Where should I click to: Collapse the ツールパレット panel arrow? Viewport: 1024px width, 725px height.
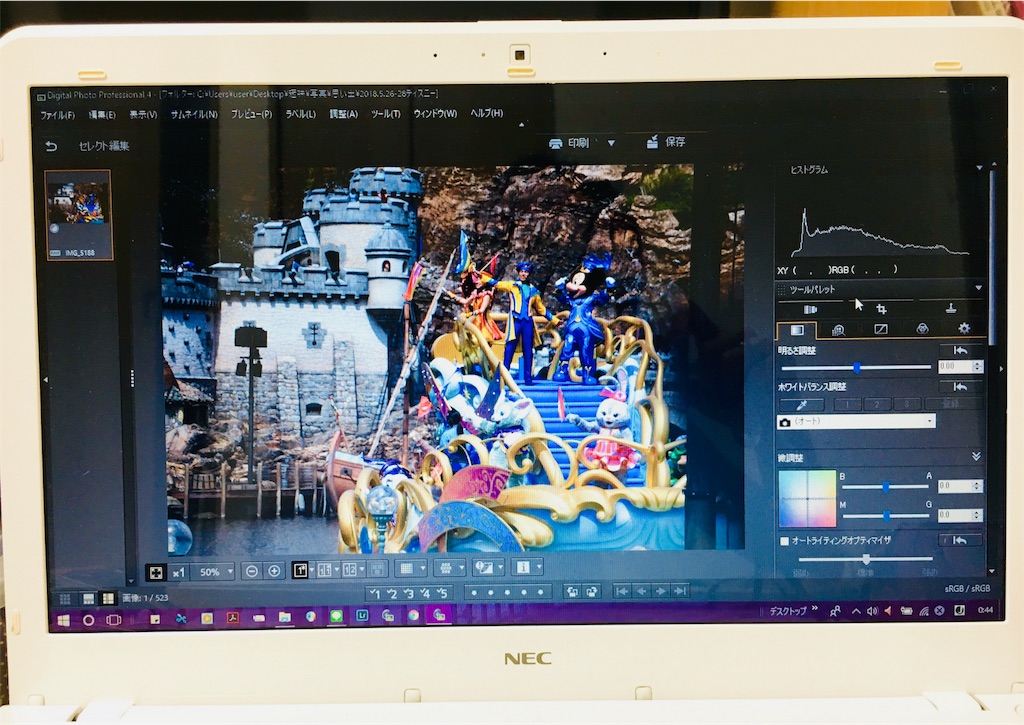978,288
